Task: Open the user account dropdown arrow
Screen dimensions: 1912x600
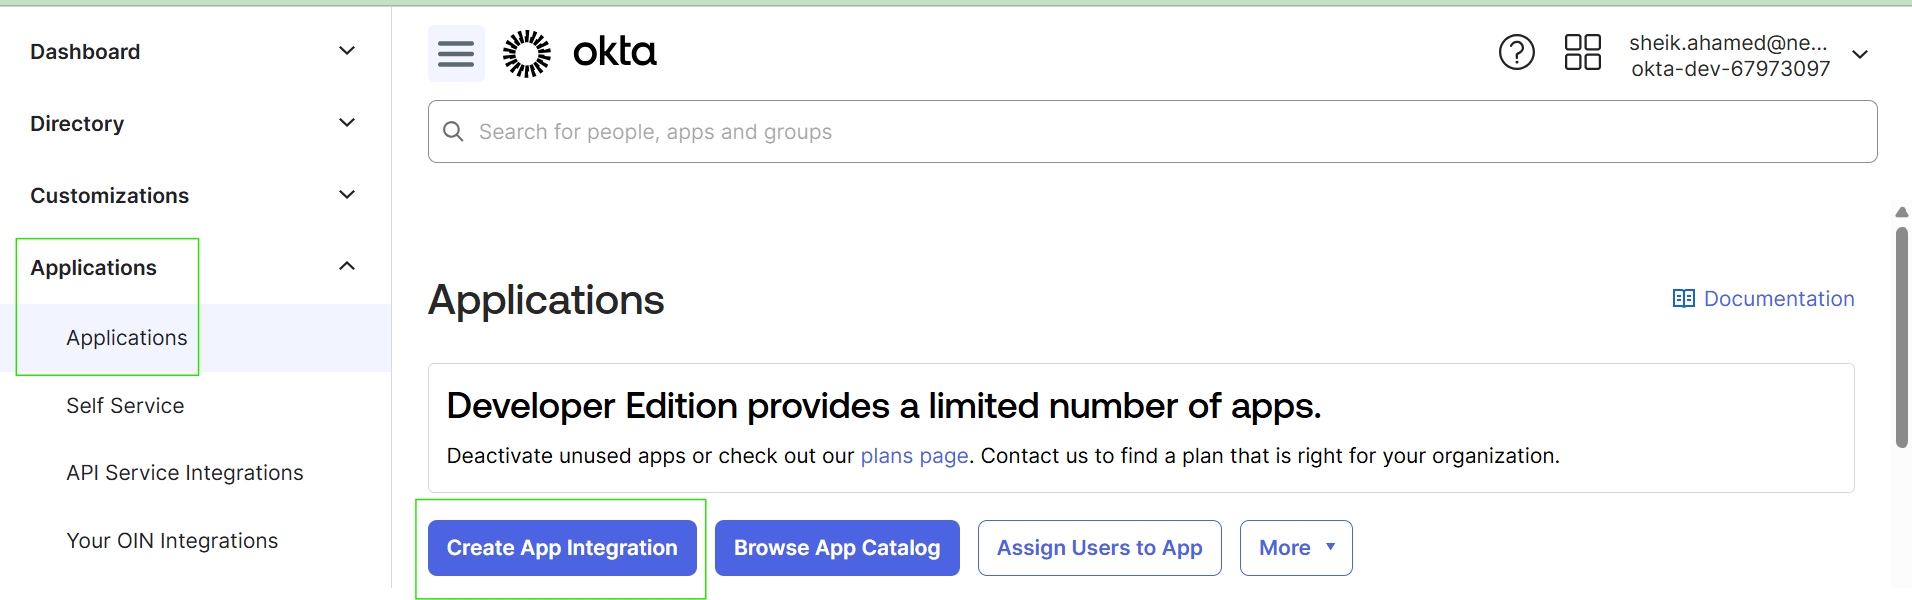Action: point(1860,54)
